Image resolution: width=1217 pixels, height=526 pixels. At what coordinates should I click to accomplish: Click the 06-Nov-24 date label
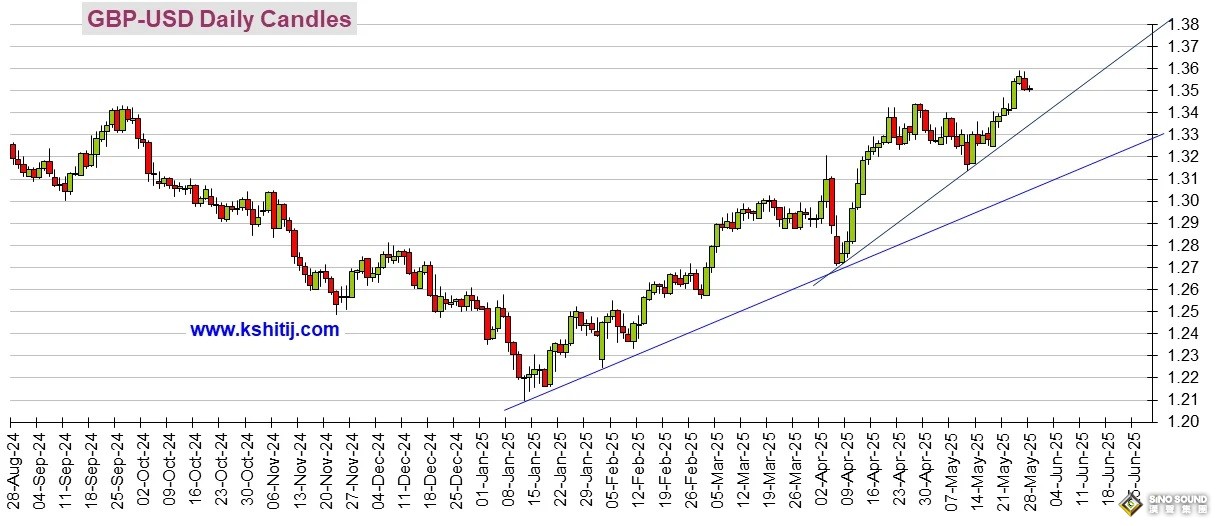[x=273, y=468]
